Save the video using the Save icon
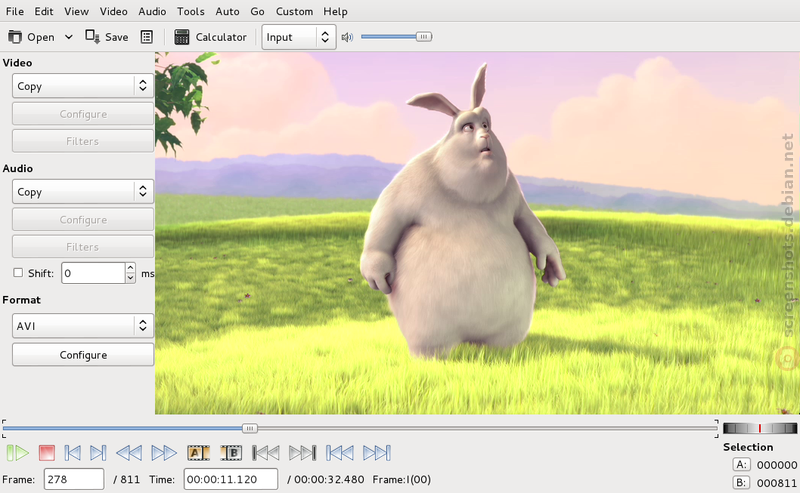This screenshot has width=800, height=493. coord(92,37)
